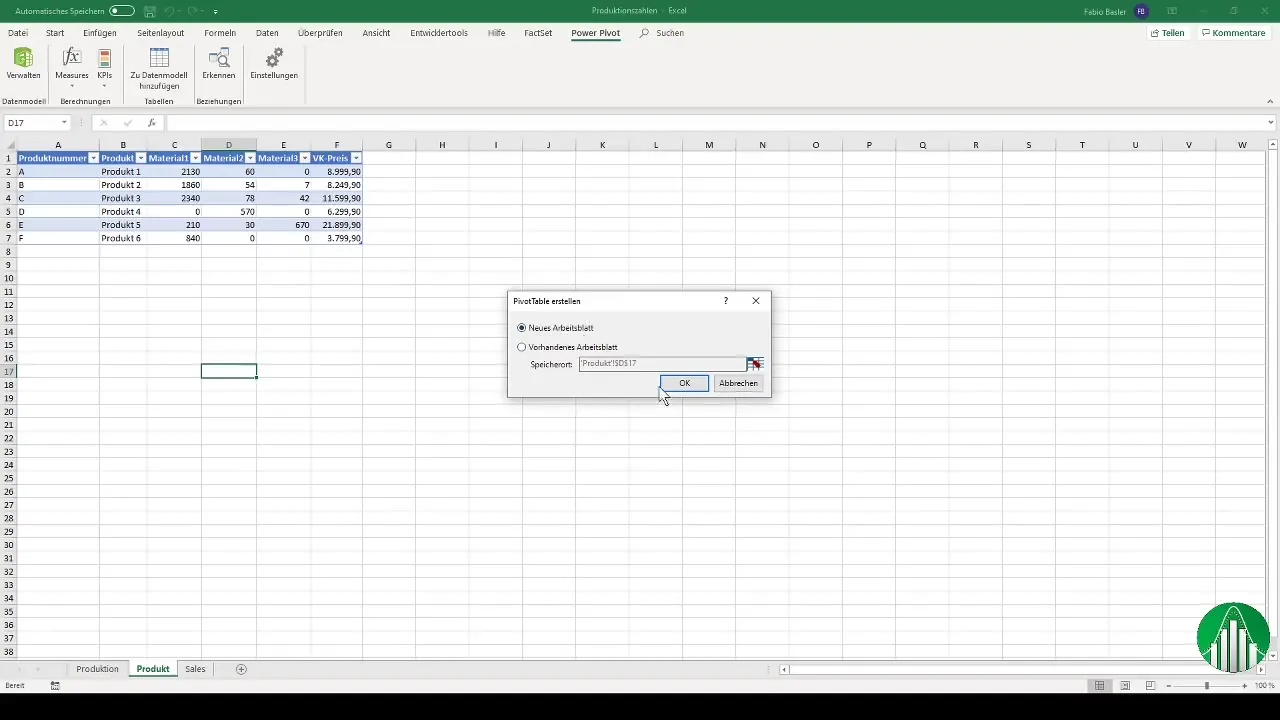This screenshot has height=720, width=1280.
Task: Click the save icon in title bar
Action: (150, 10)
